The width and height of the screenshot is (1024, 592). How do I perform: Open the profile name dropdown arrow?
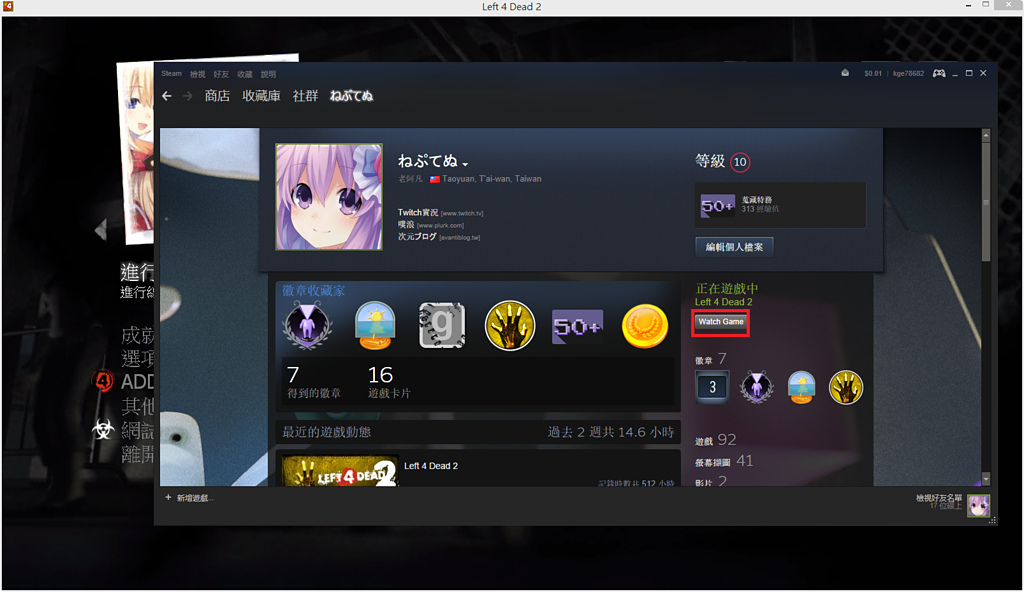(x=465, y=164)
